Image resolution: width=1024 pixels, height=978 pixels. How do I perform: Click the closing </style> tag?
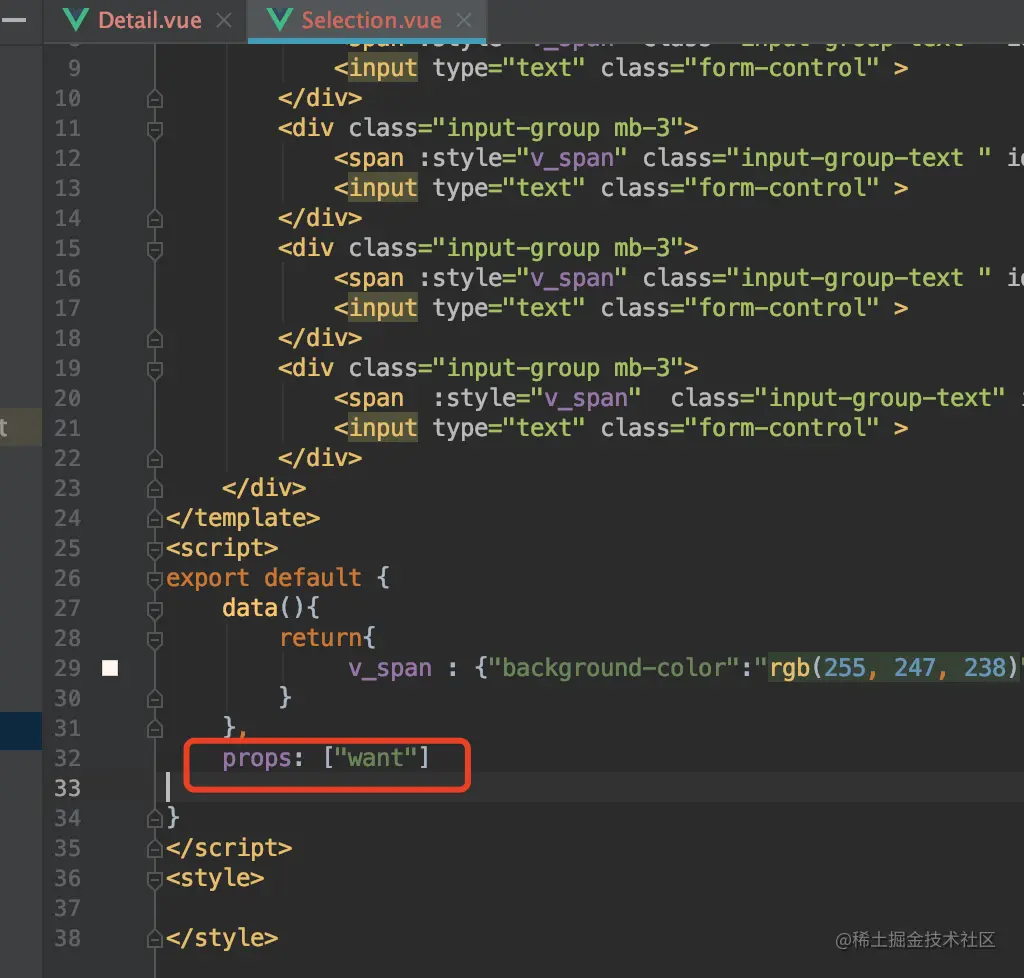point(222,938)
